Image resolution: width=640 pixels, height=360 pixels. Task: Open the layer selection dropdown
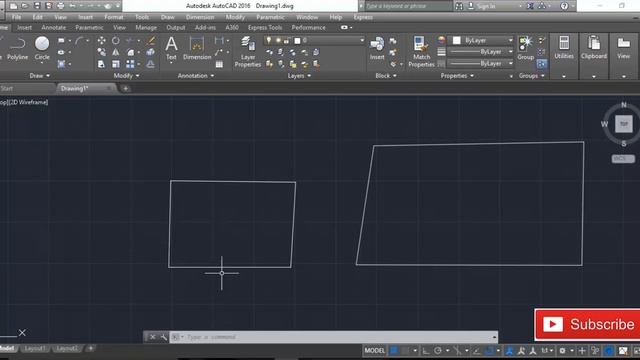(x=313, y=40)
